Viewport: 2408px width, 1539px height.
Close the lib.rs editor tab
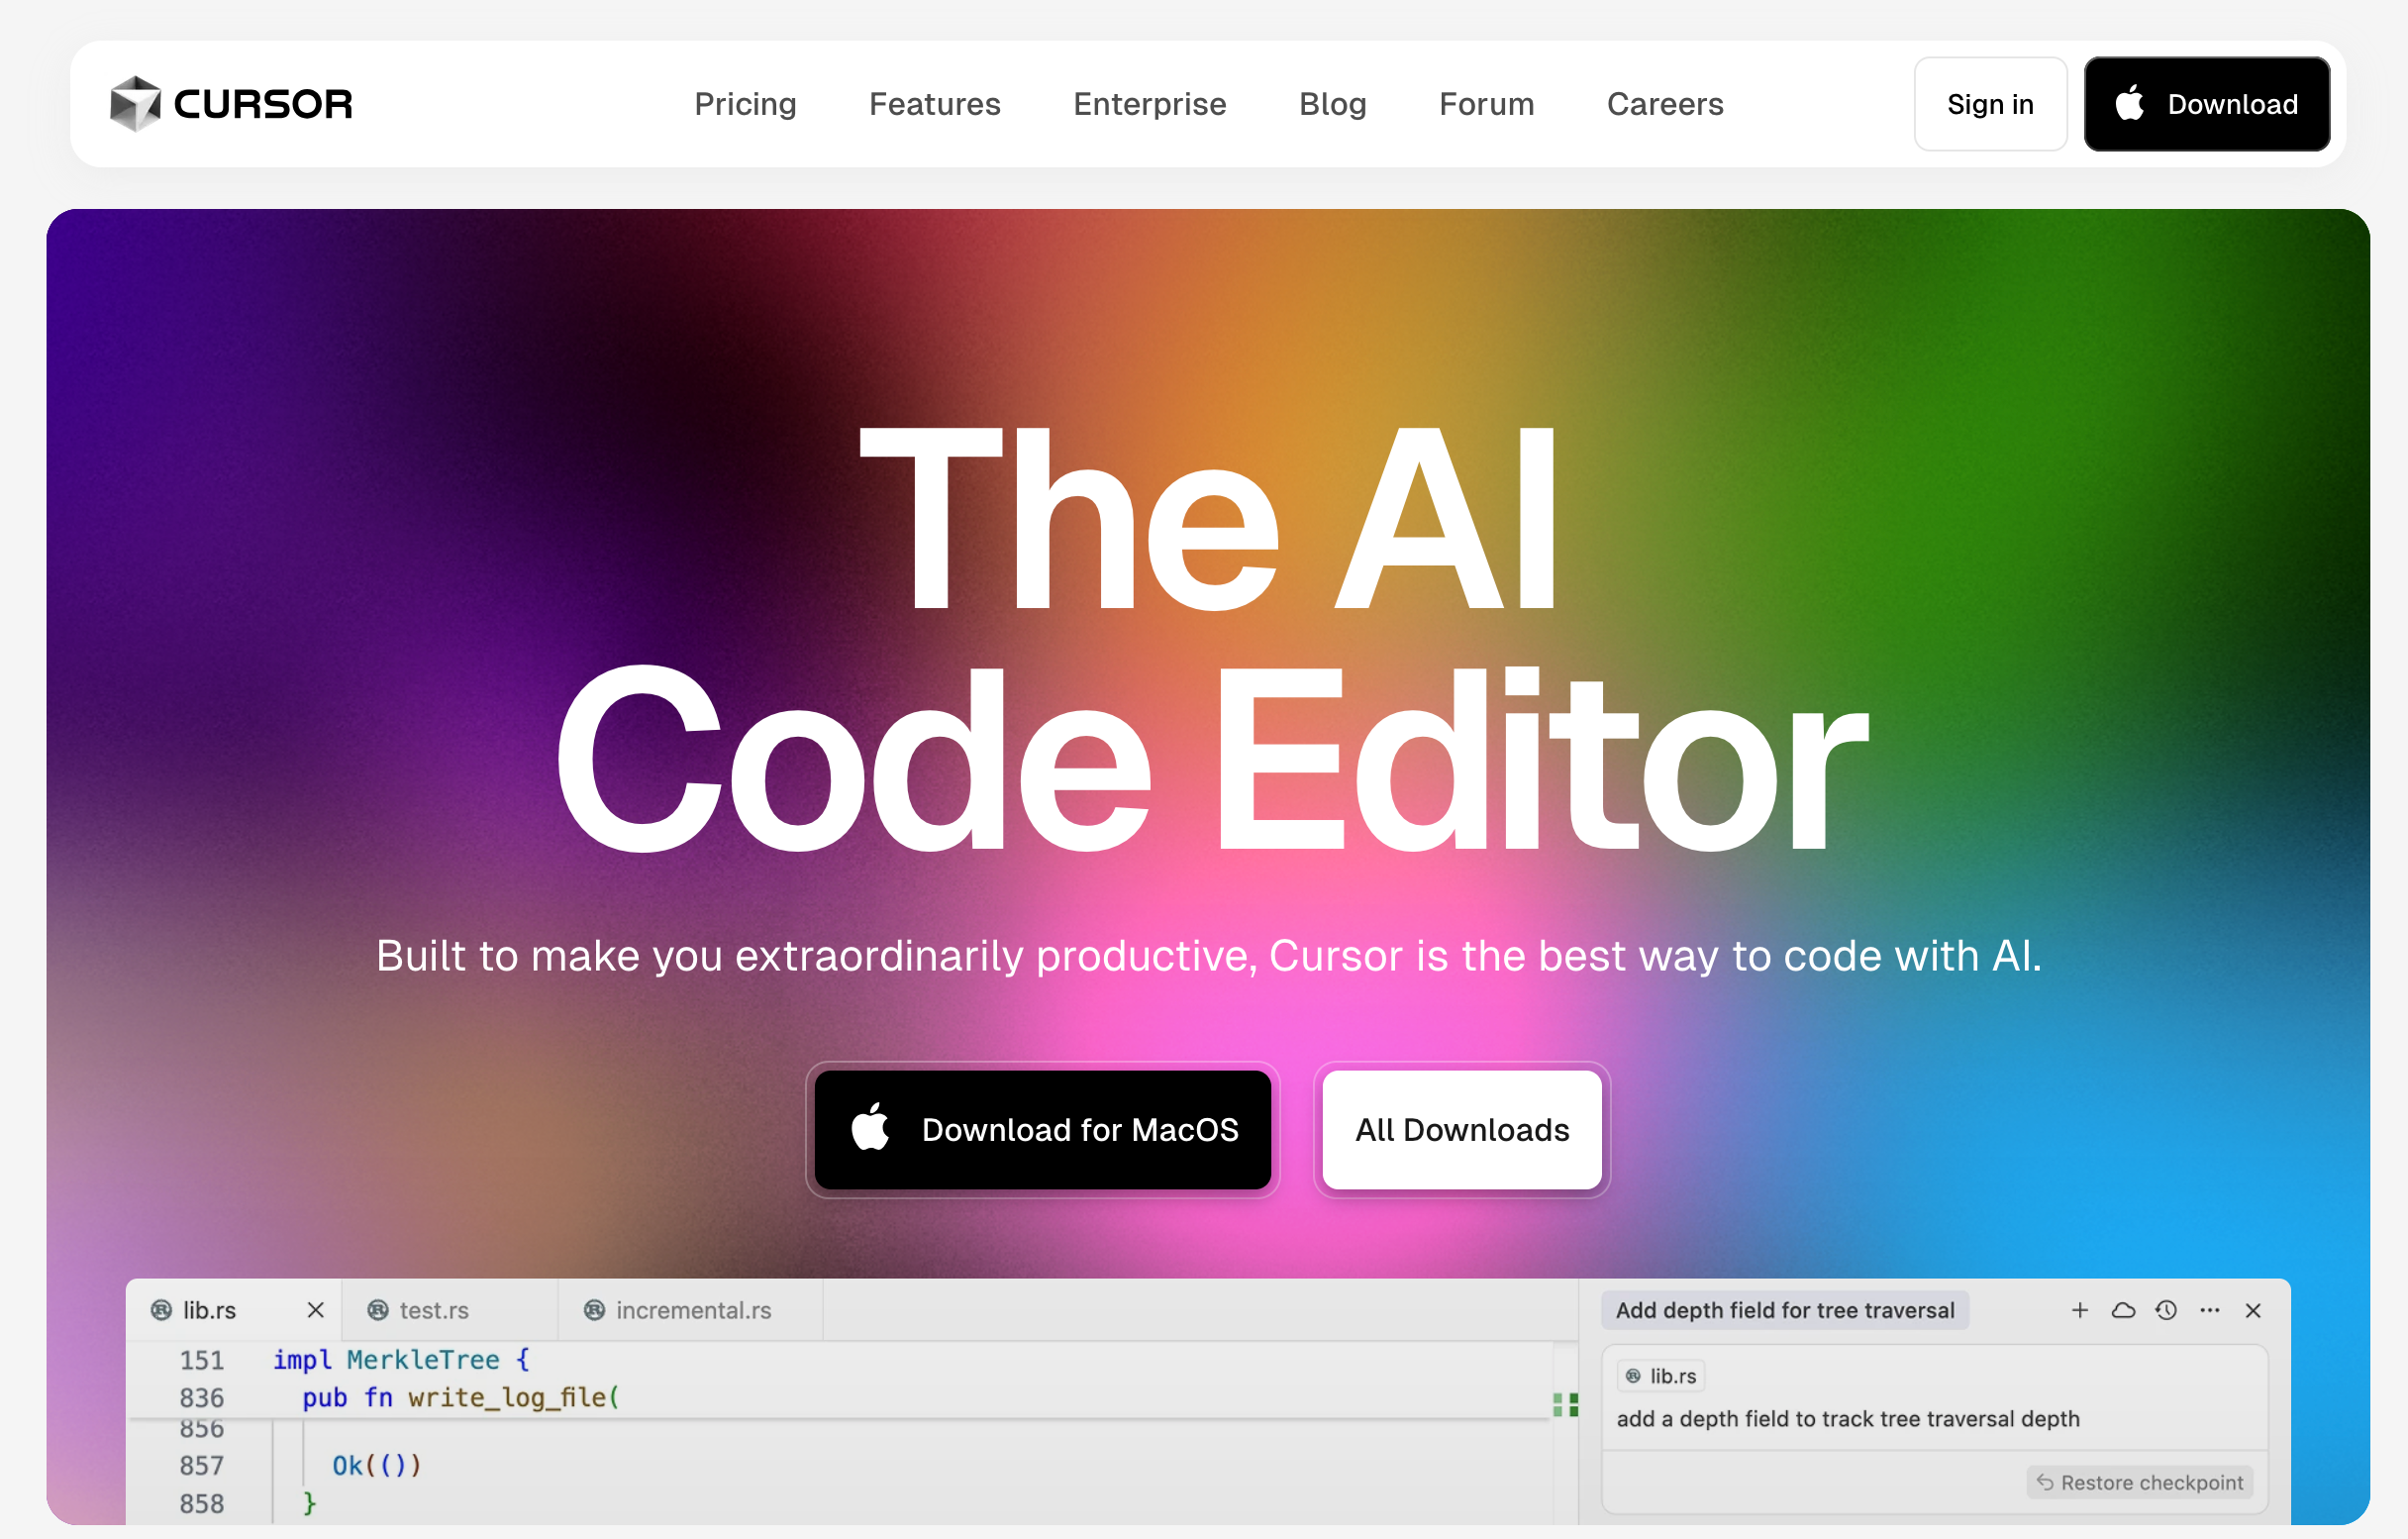coord(315,1310)
